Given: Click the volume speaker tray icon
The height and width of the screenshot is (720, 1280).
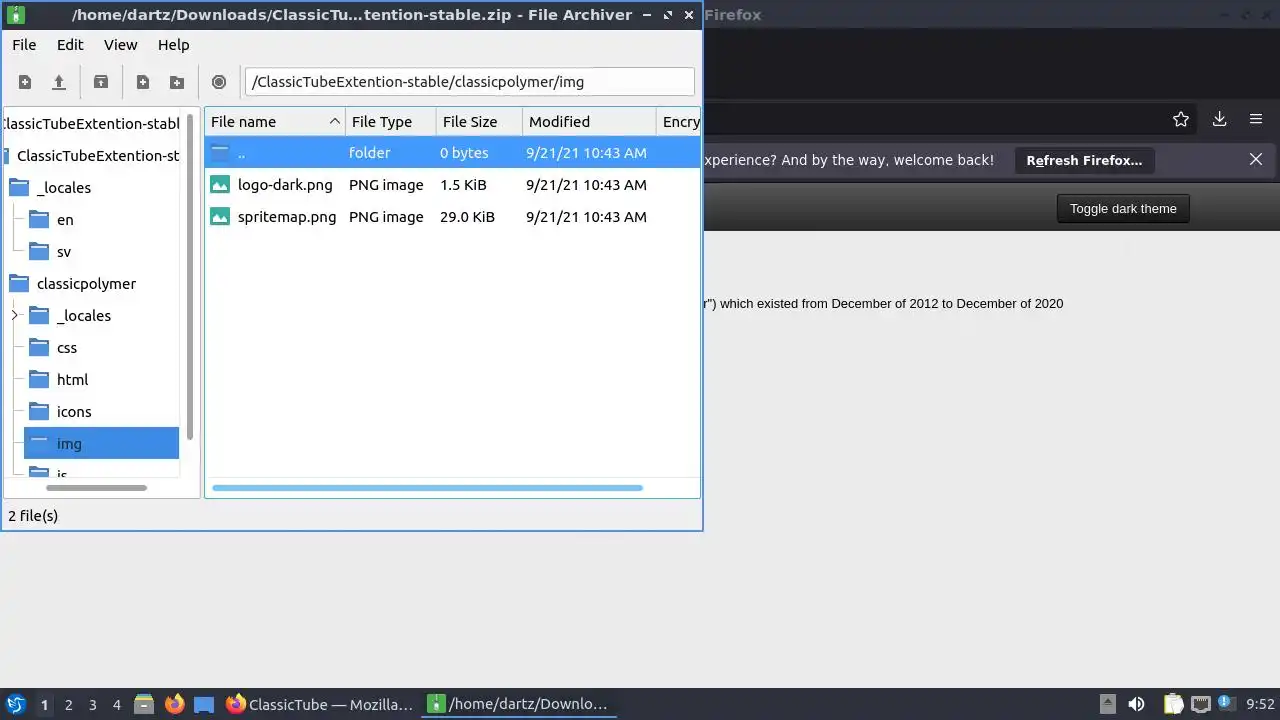Looking at the screenshot, I should [1136, 704].
